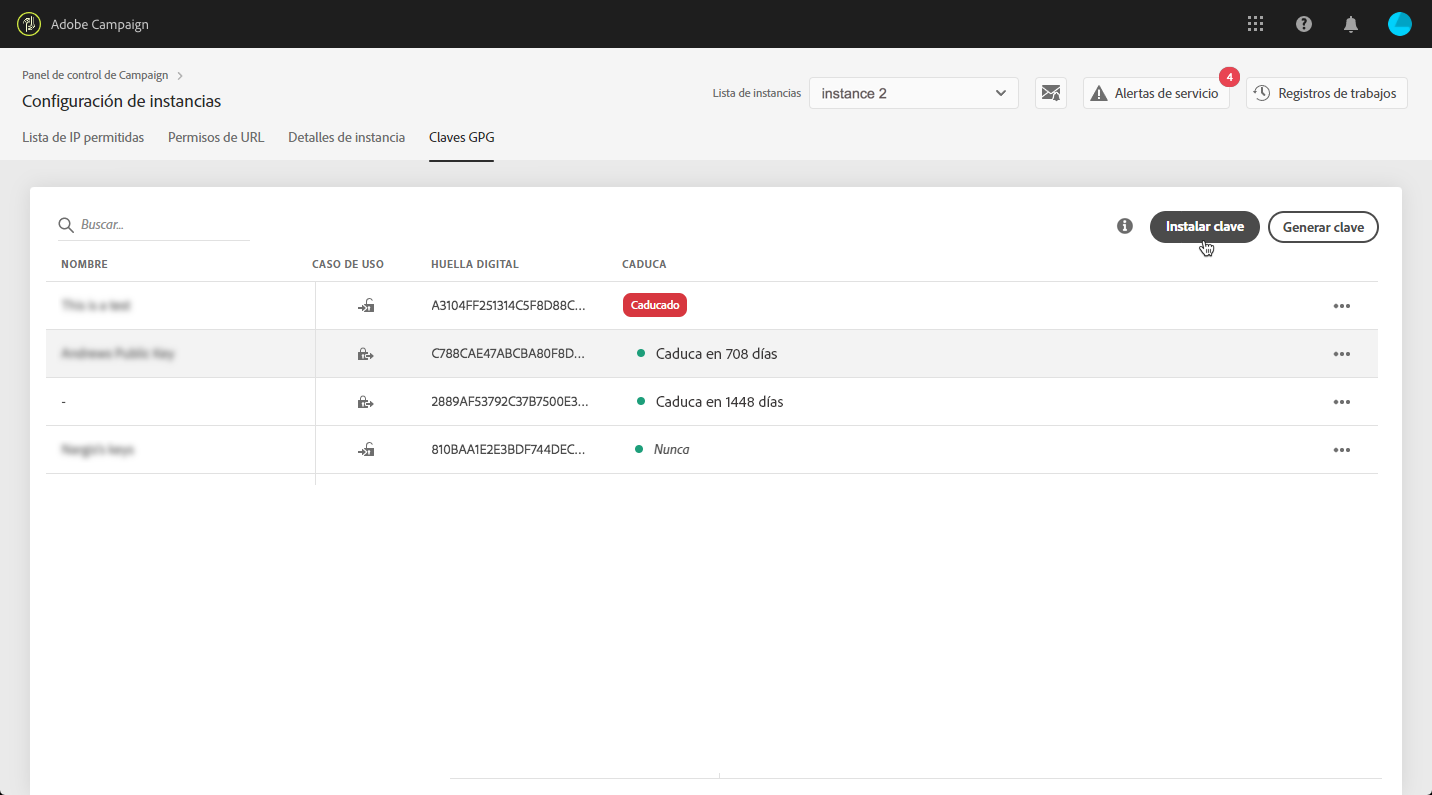Click Caduca en 708 días text

[716, 354]
